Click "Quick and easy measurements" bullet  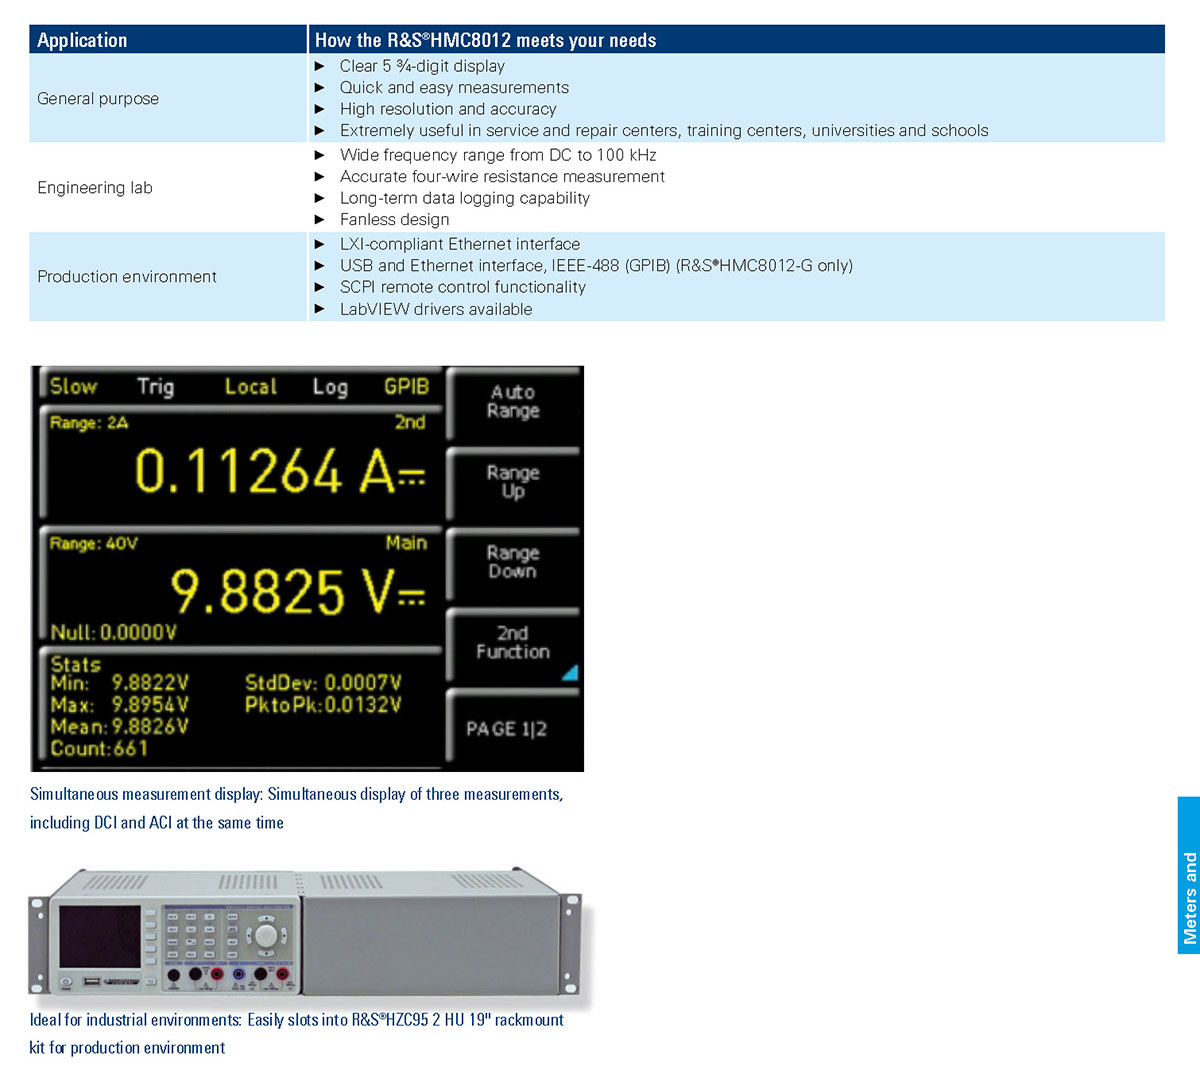tap(454, 87)
